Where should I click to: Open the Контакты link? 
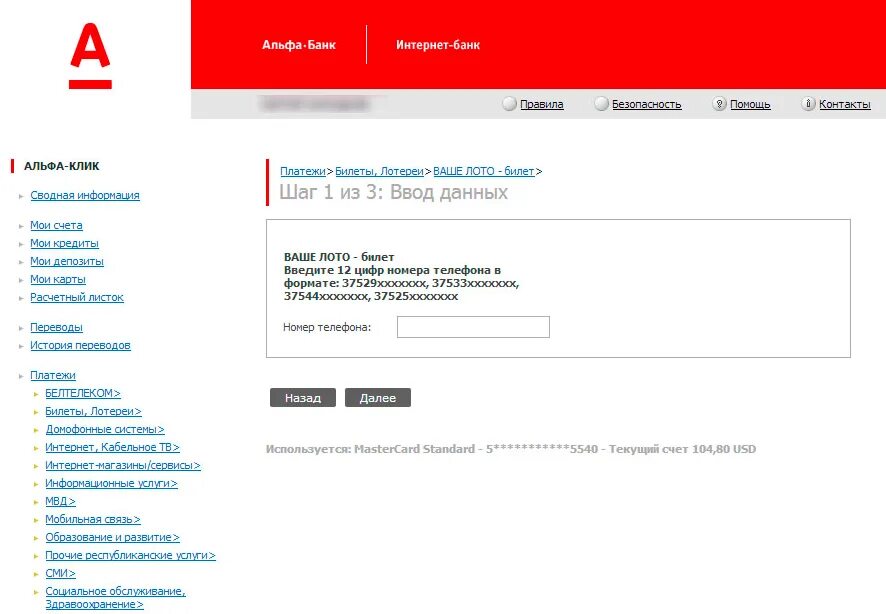tap(845, 104)
